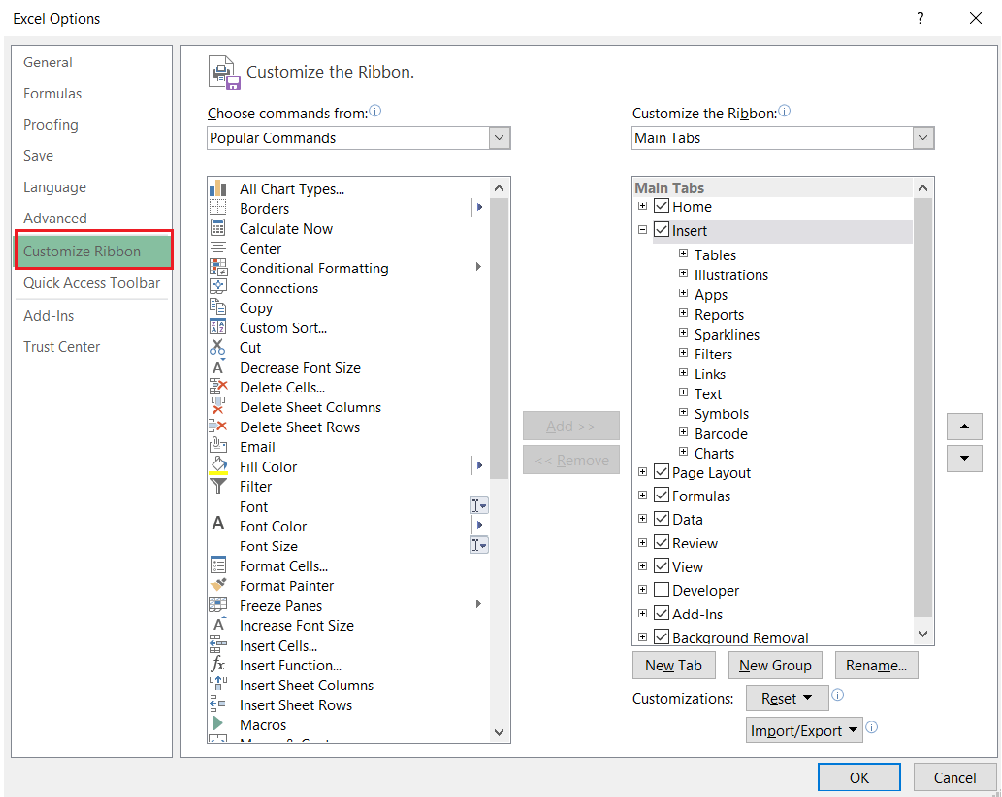The width and height of the screenshot is (1002, 797).
Task: Click the Cut scissors icon
Action: tap(220, 347)
